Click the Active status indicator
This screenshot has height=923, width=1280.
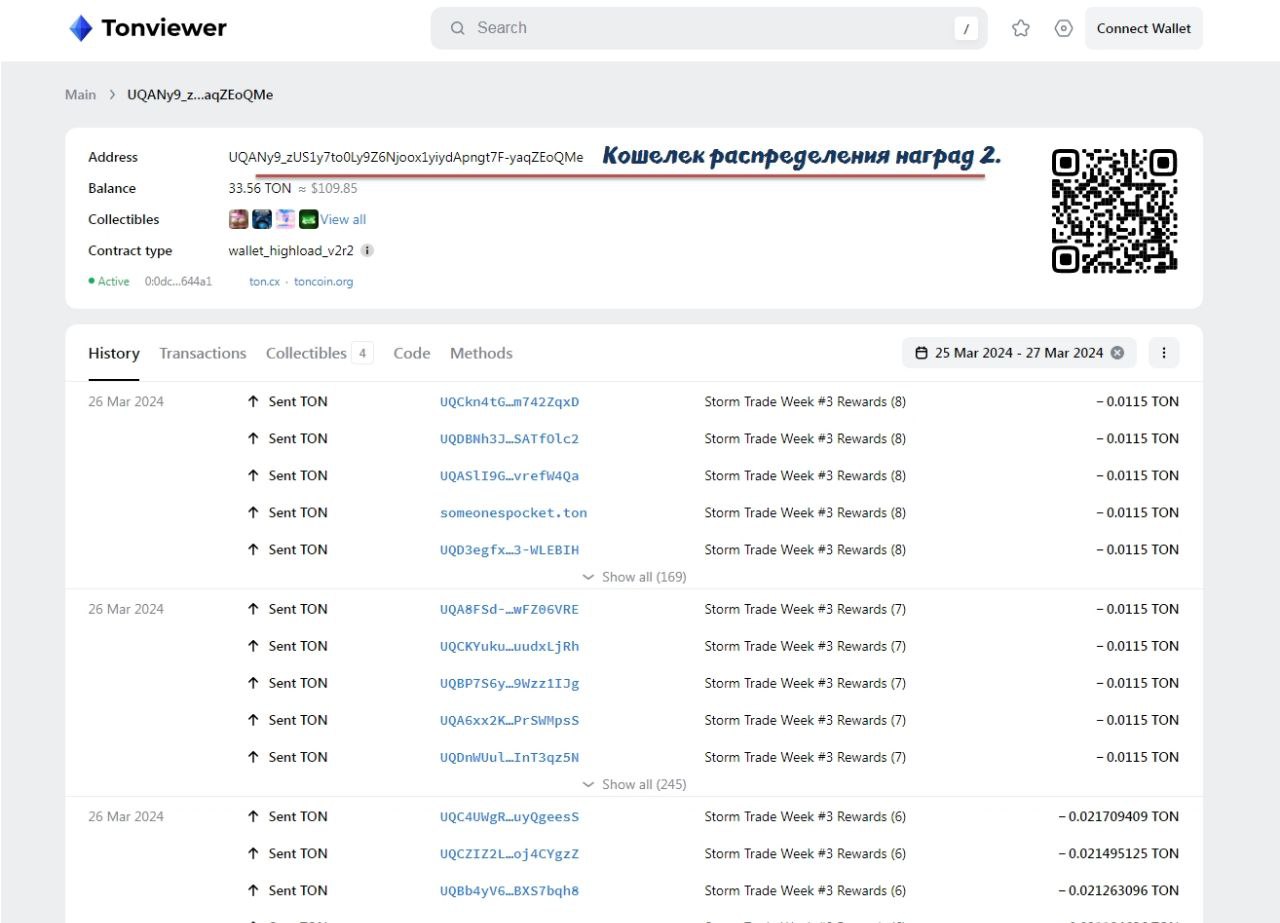click(109, 282)
